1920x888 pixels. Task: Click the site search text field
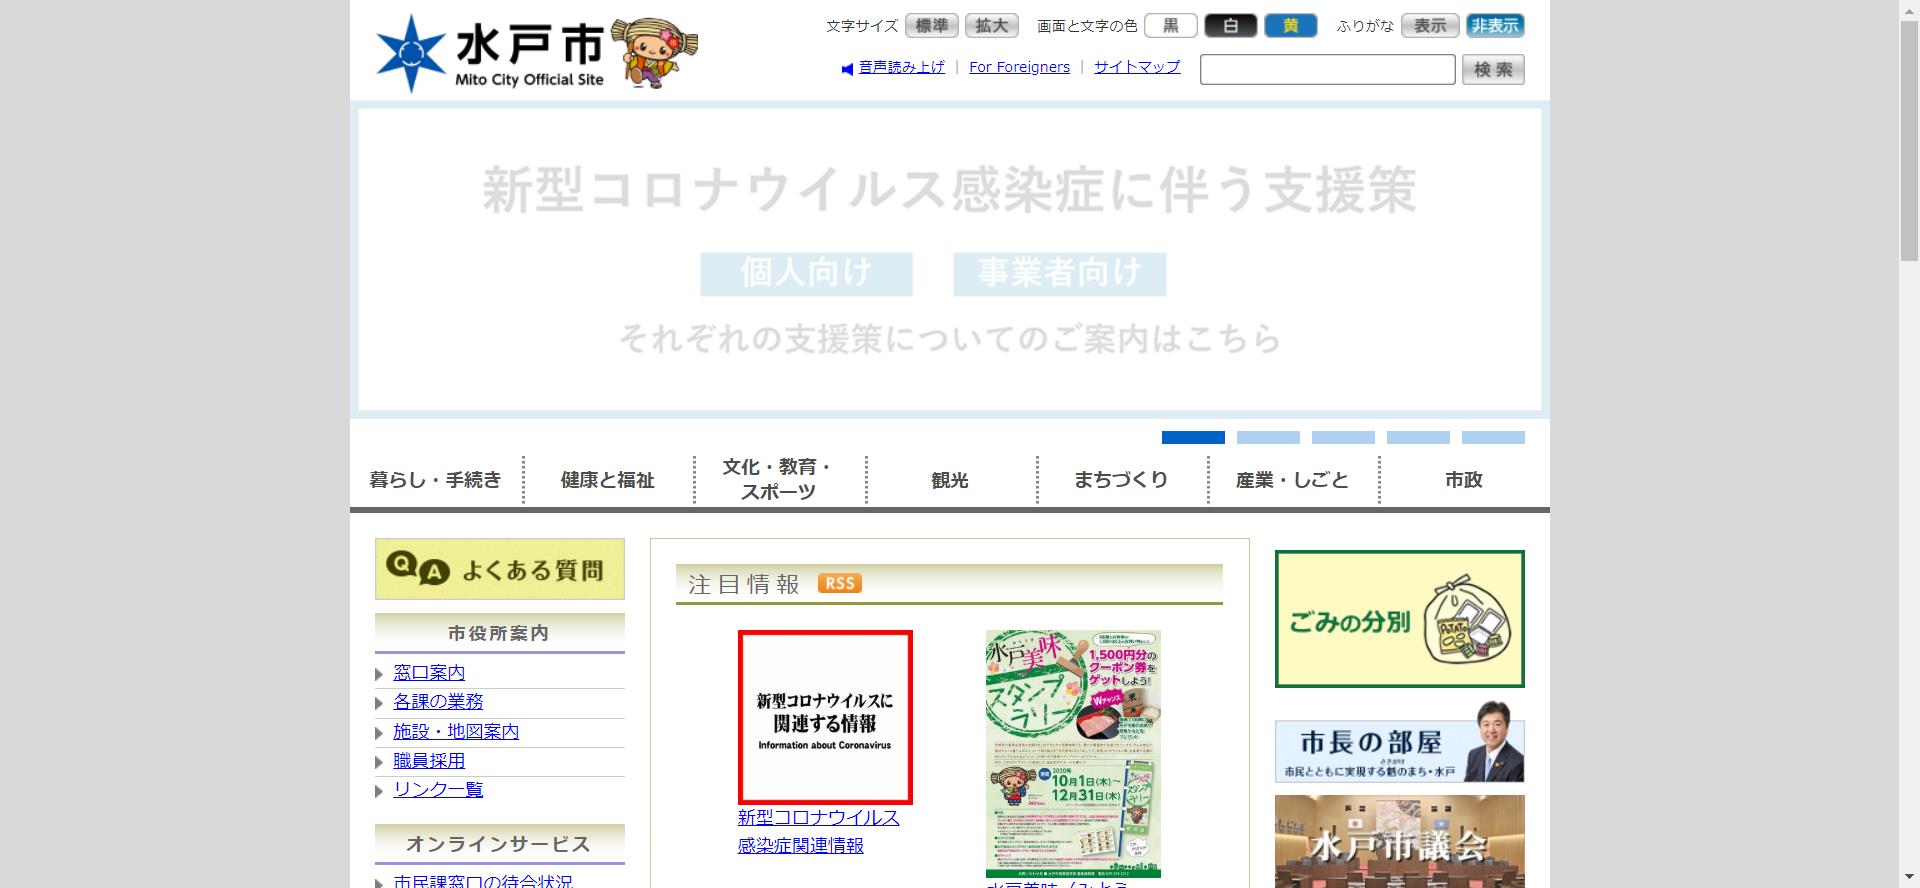coord(1327,70)
